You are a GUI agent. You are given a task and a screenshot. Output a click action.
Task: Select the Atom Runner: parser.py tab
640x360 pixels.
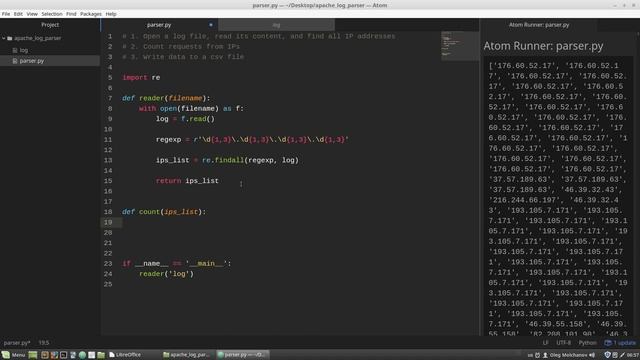(539, 25)
